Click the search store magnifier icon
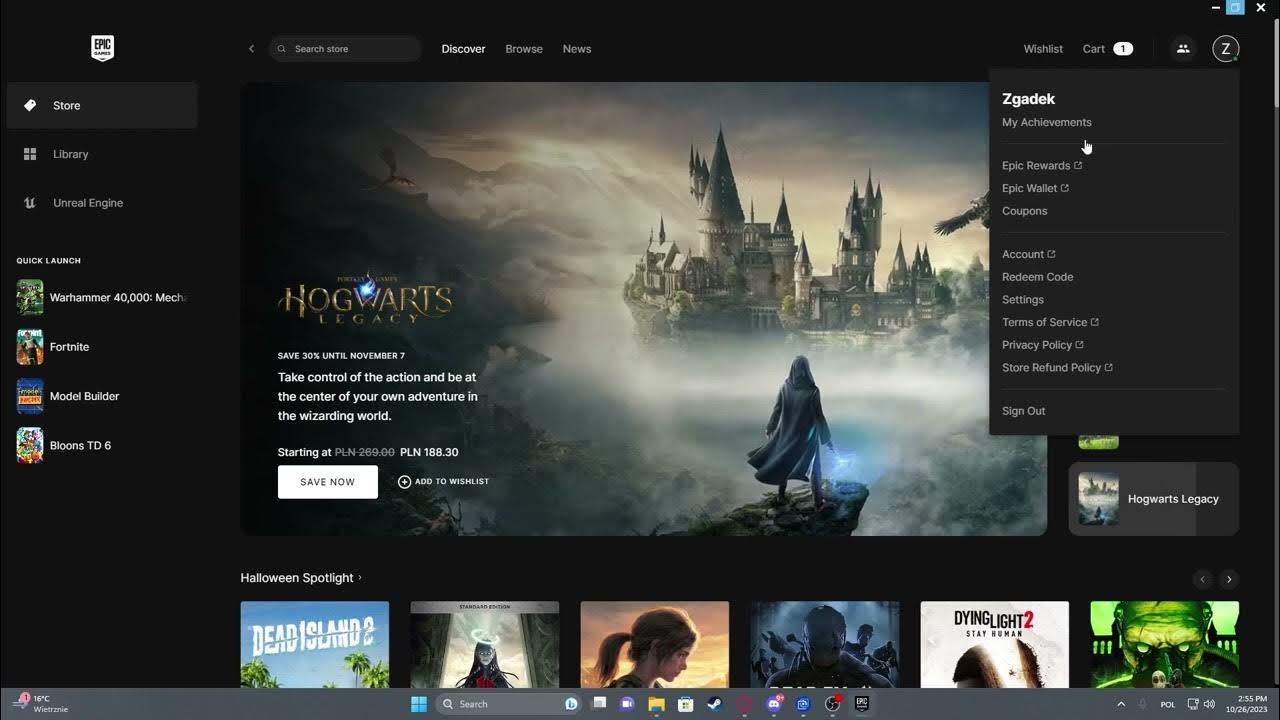1280x720 pixels. click(x=283, y=48)
